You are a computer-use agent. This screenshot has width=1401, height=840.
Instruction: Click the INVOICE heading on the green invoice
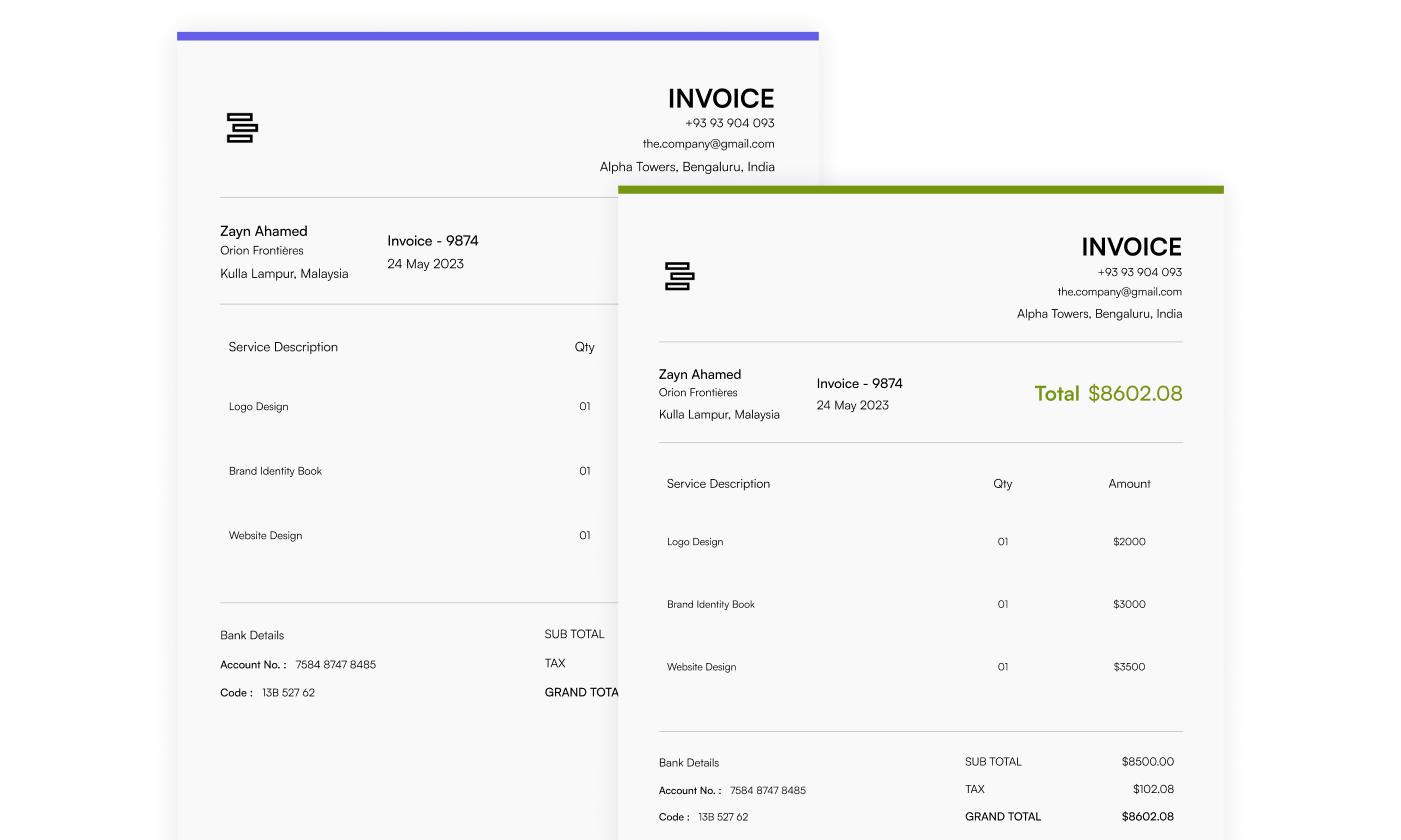pos(1131,247)
